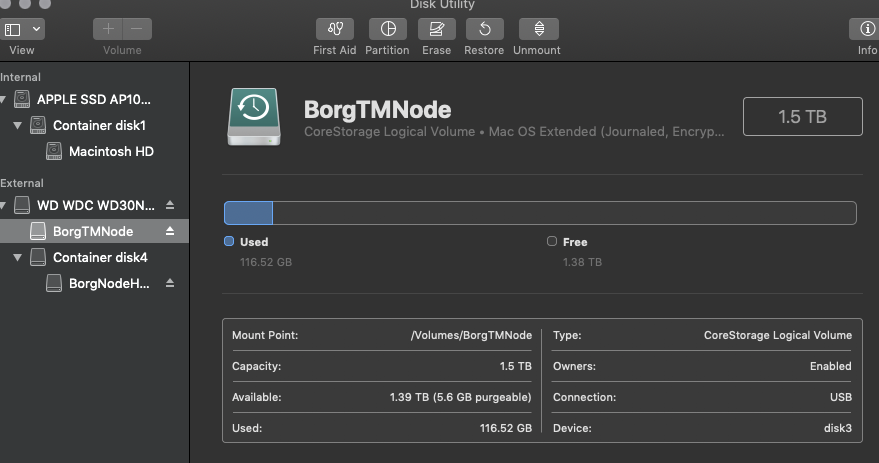
Task: Collapse the APPLE SSD disk tree
Action: 3,100
